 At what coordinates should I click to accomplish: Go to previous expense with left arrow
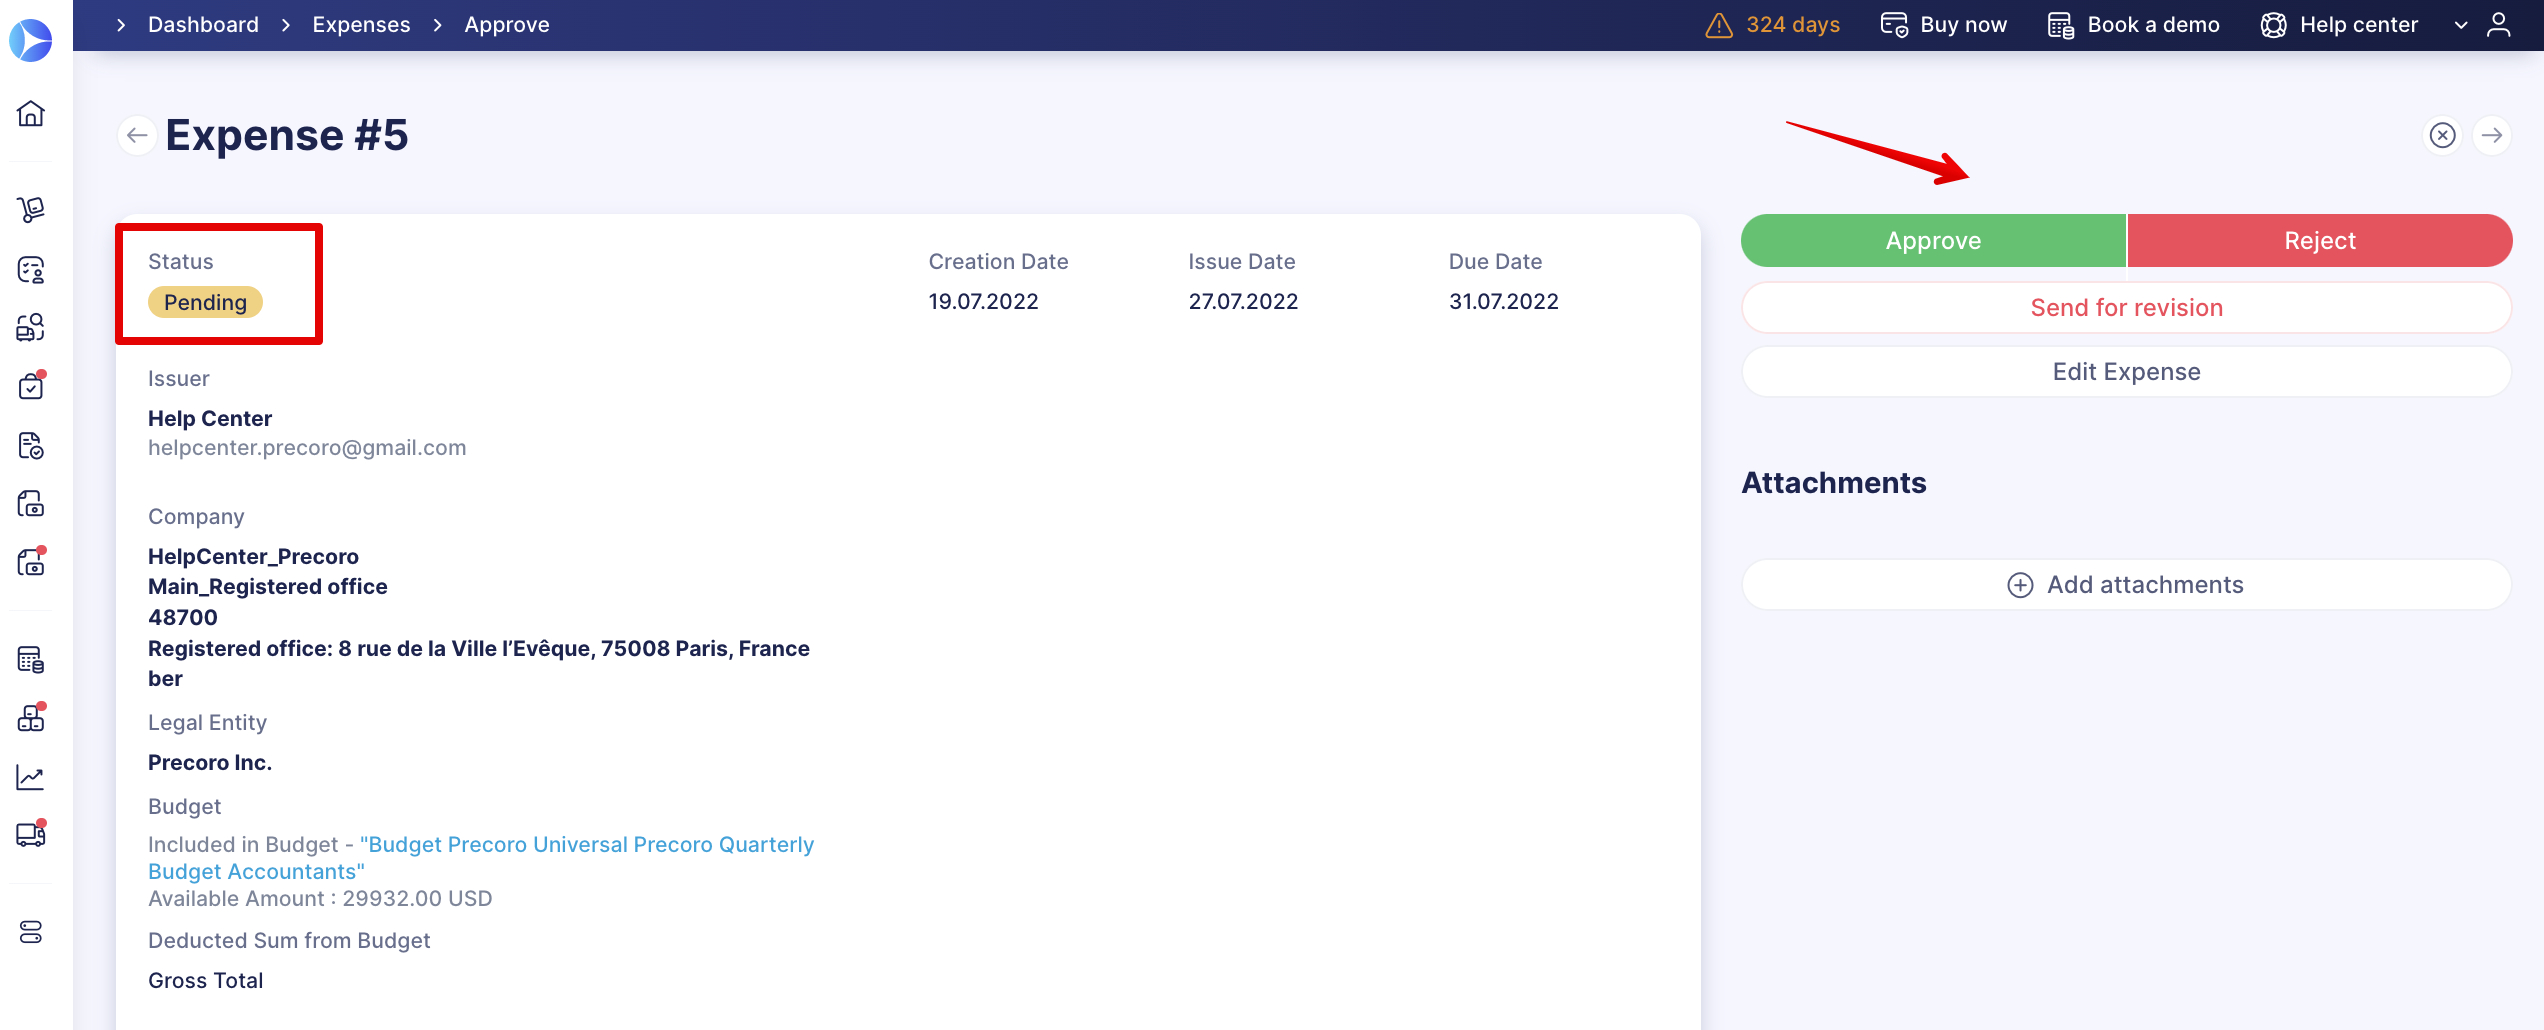pos(137,135)
